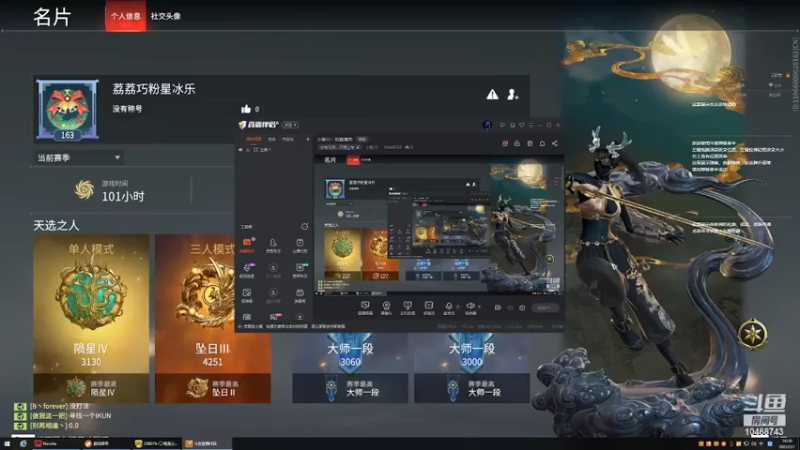Click the record icon in the streaming app

pos(498,308)
